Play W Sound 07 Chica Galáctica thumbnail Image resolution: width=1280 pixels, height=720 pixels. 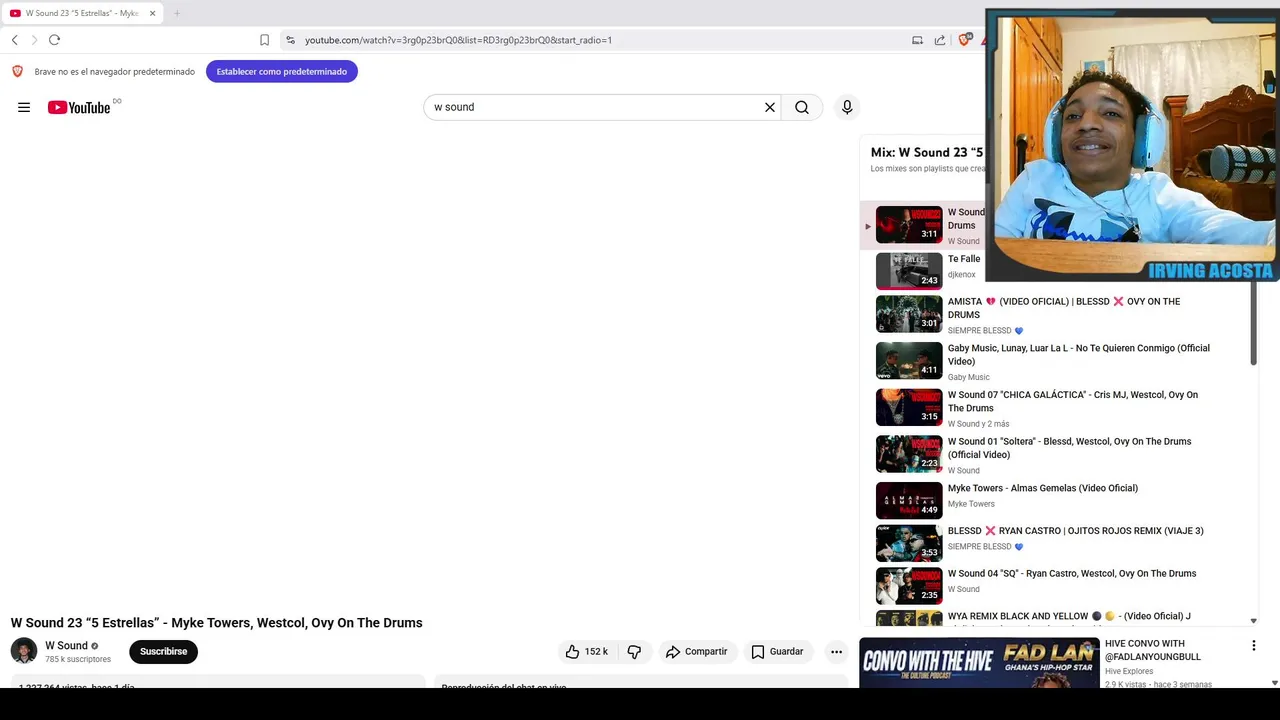pos(909,408)
